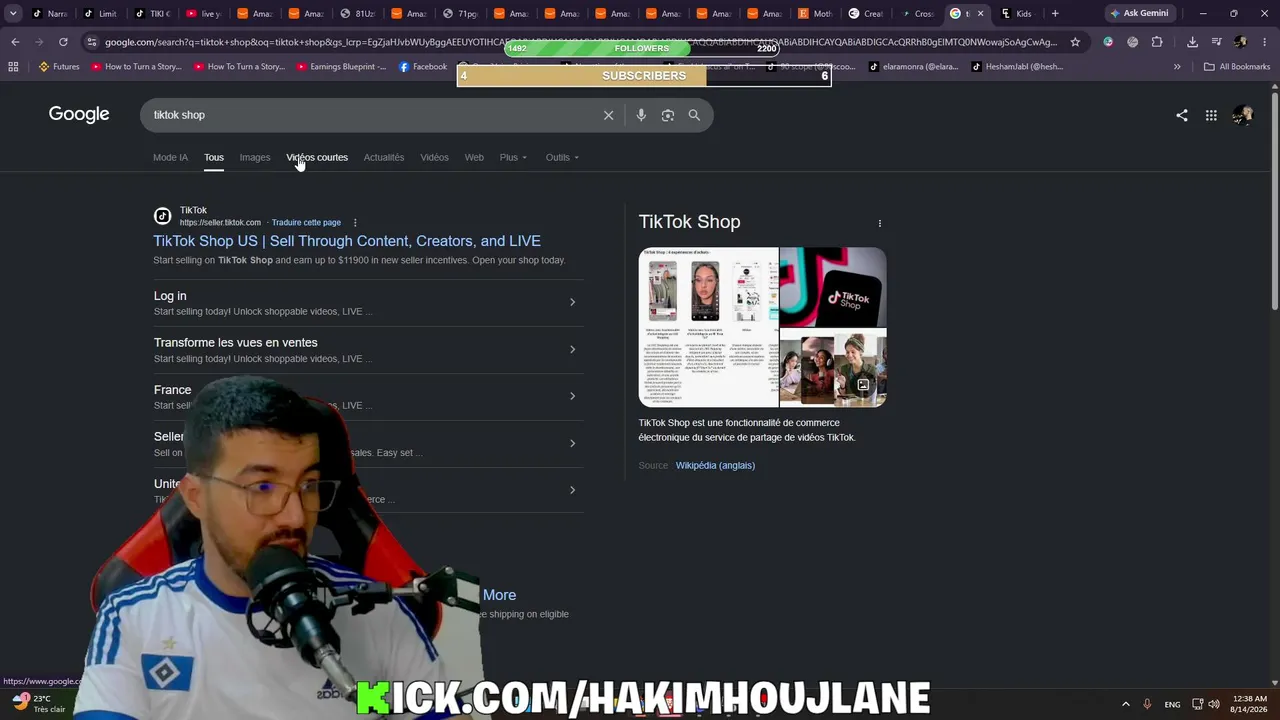Open the tab search dropdown arrow
Screen dimensions: 1280x720
click(x=13, y=14)
